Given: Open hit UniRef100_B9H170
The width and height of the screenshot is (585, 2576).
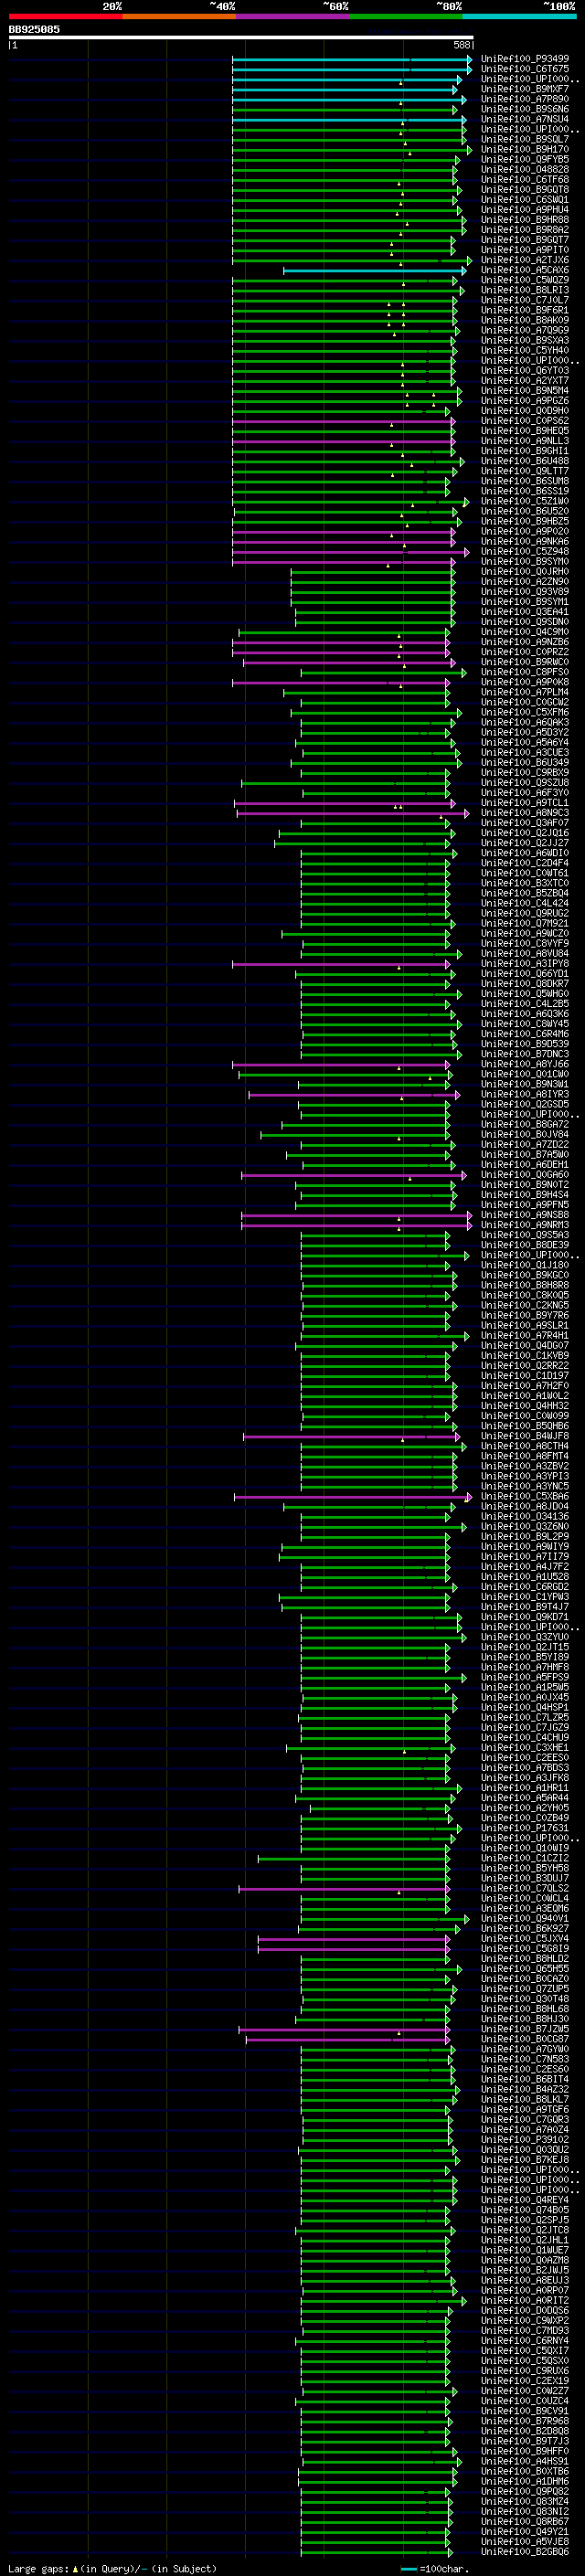Looking at the screenshot, I should pyautogui.click(x=525, y=149).
